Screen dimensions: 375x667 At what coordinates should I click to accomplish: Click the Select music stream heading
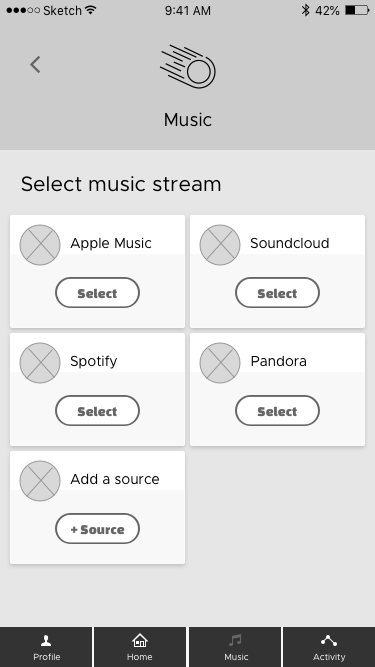(x=121, y=184)
